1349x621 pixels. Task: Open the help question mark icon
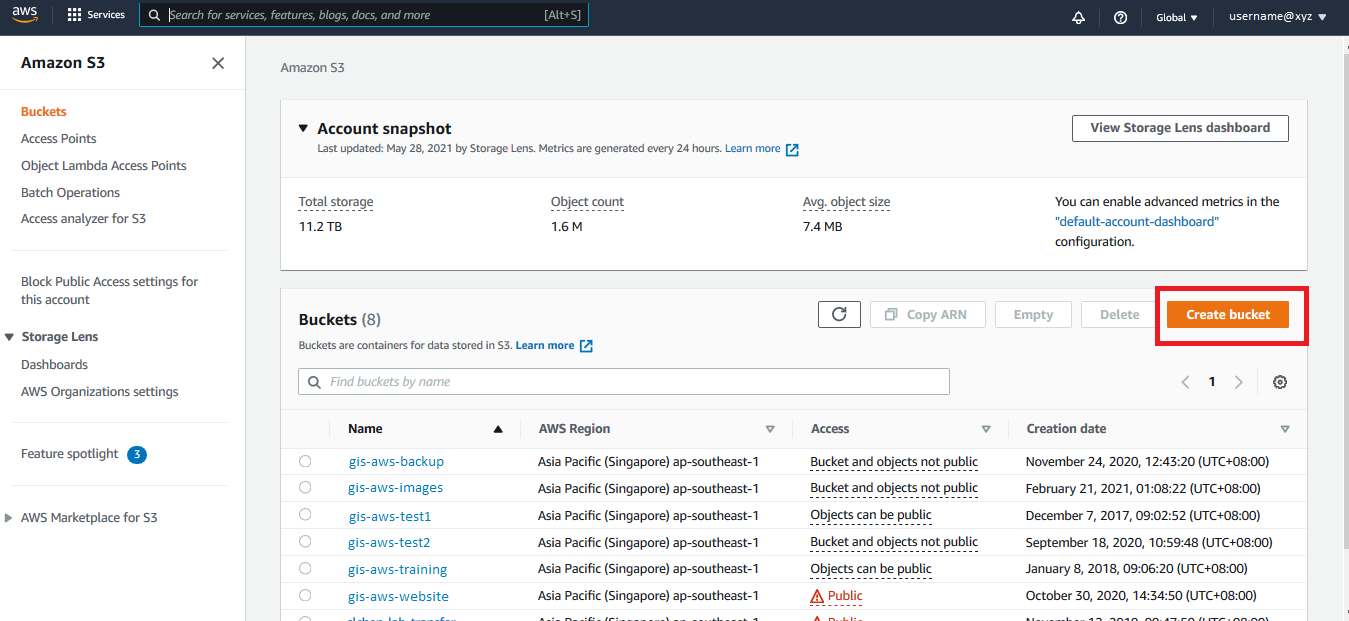click(1120, 17)
